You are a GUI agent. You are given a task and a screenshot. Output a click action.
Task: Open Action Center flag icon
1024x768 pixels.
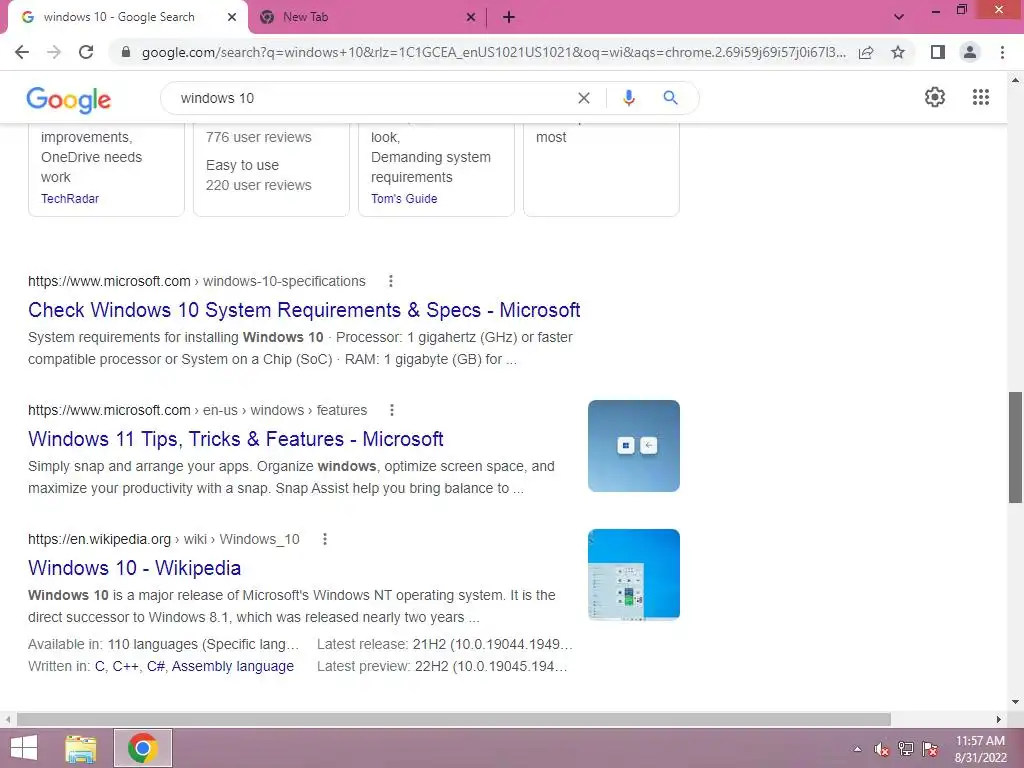pos(930,749)
